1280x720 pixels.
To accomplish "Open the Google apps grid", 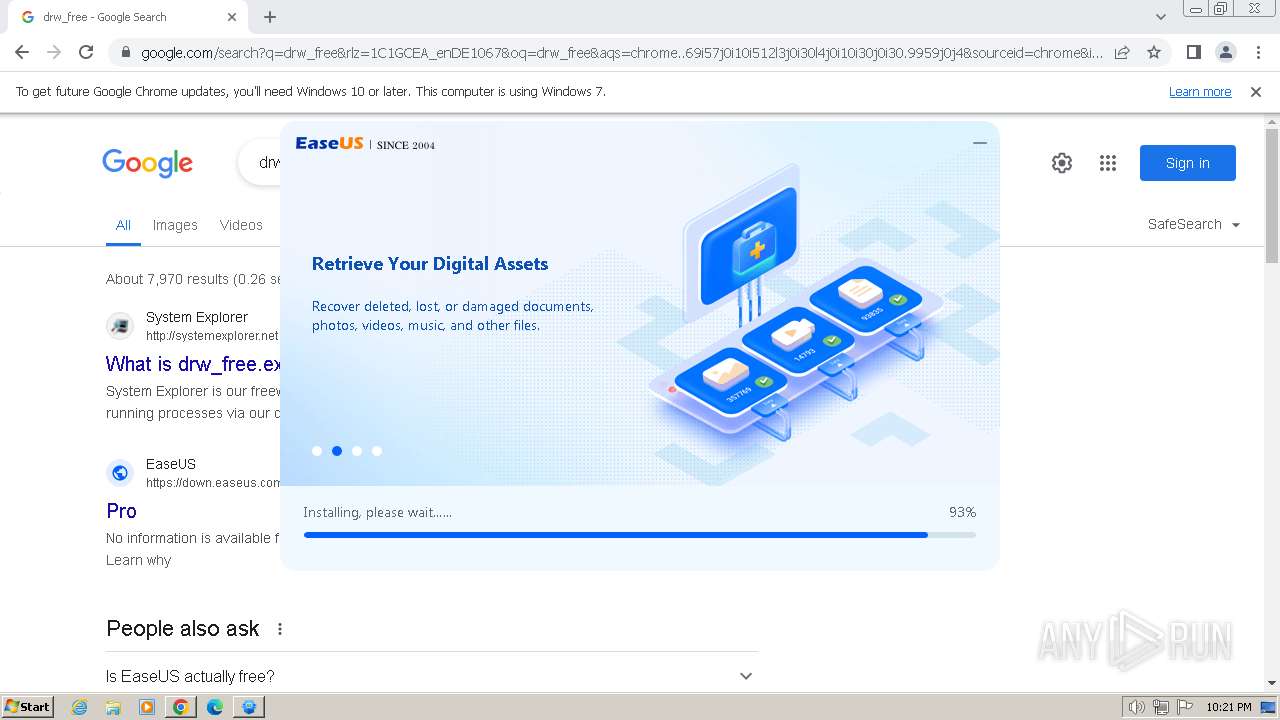I will click(x=1108, y=163).
